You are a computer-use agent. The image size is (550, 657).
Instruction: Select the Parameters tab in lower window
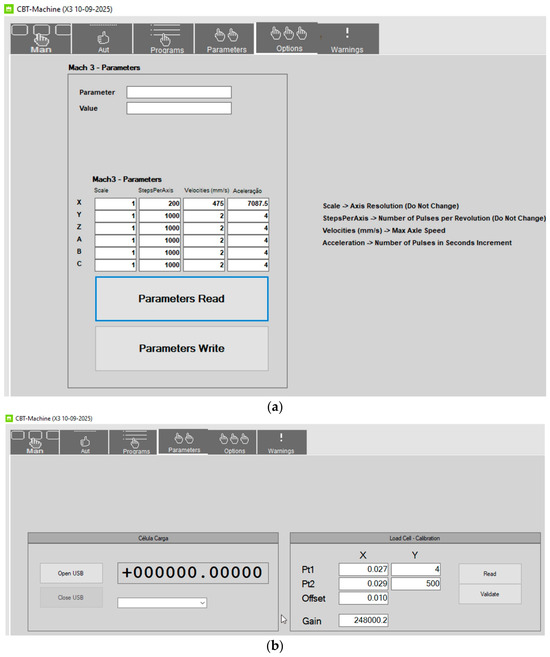[x=183, y=441]
